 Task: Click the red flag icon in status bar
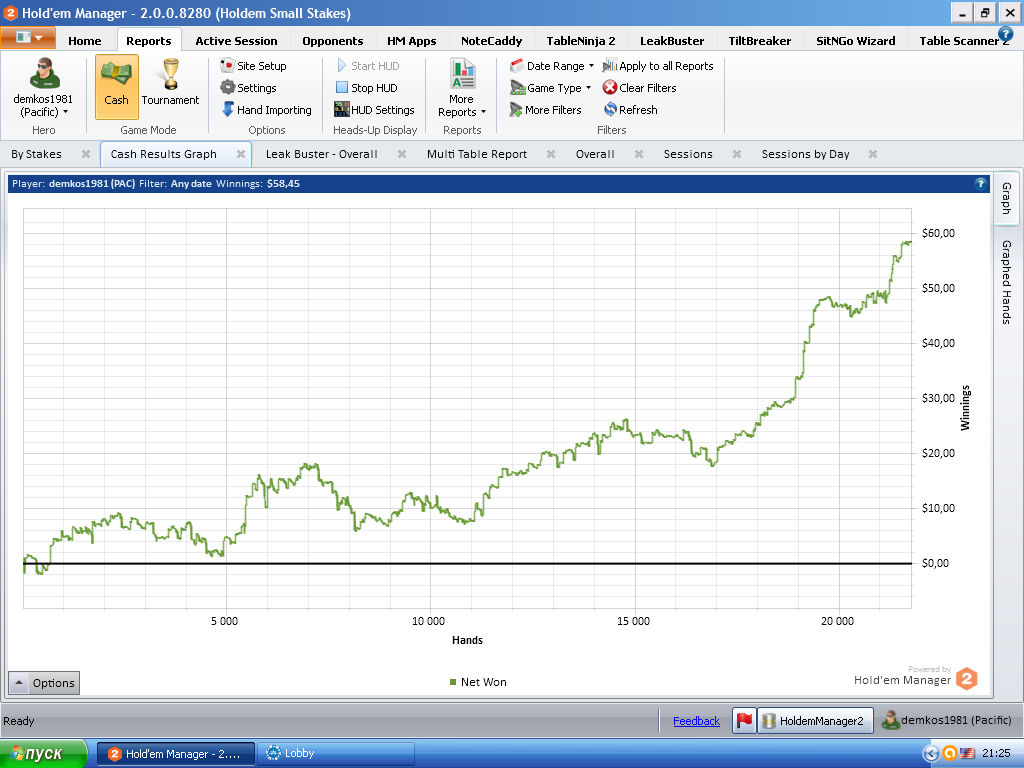[x=744, y=720]
